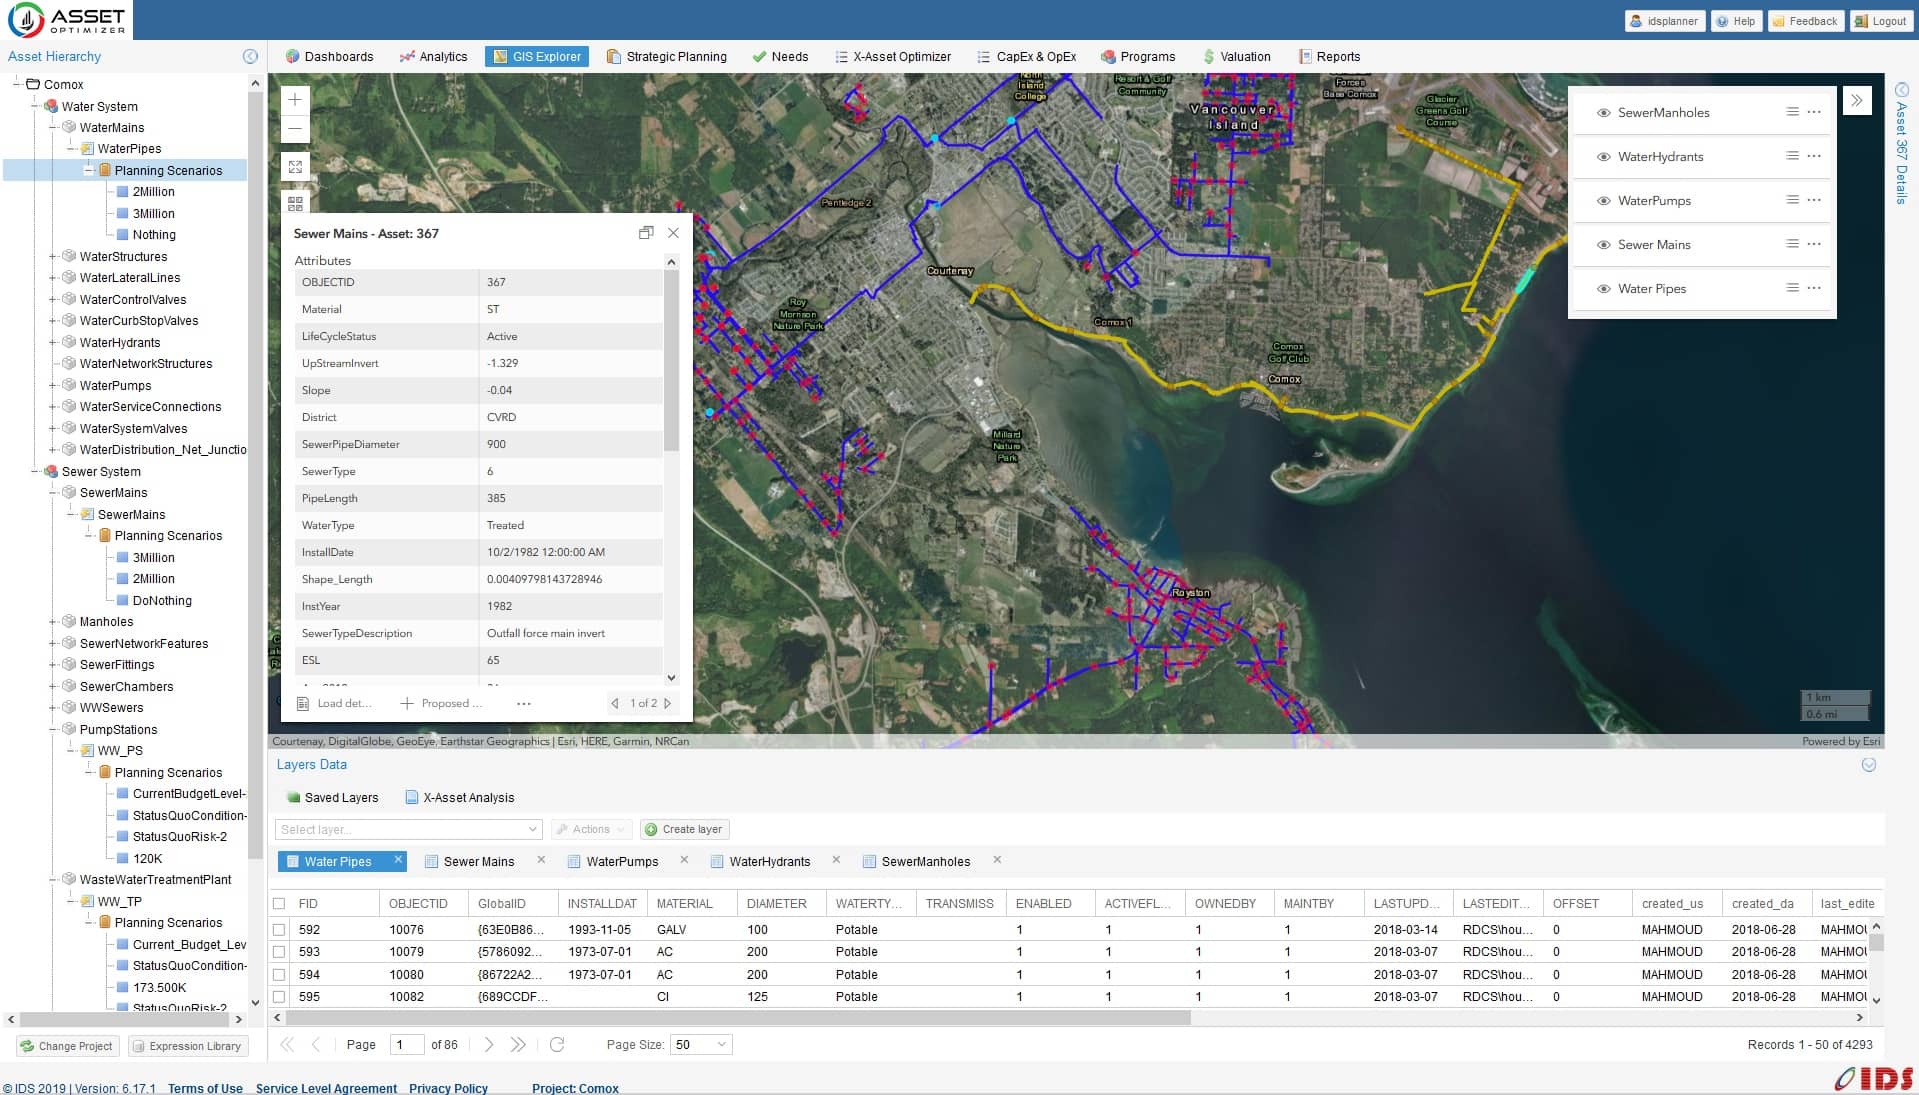Collapse the Asset Hierarchy panel

250,57
